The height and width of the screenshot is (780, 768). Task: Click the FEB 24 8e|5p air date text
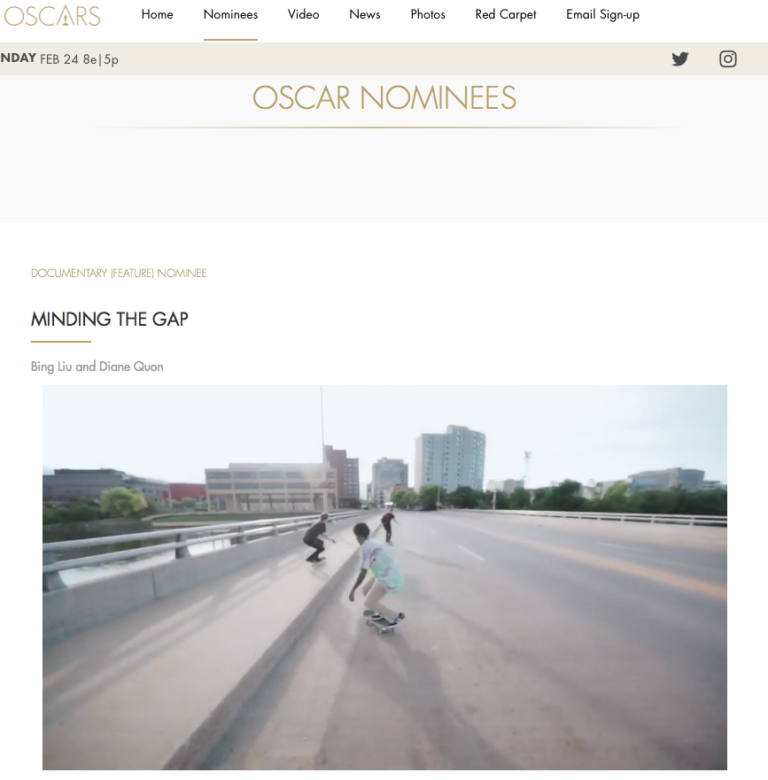(79, 59)
